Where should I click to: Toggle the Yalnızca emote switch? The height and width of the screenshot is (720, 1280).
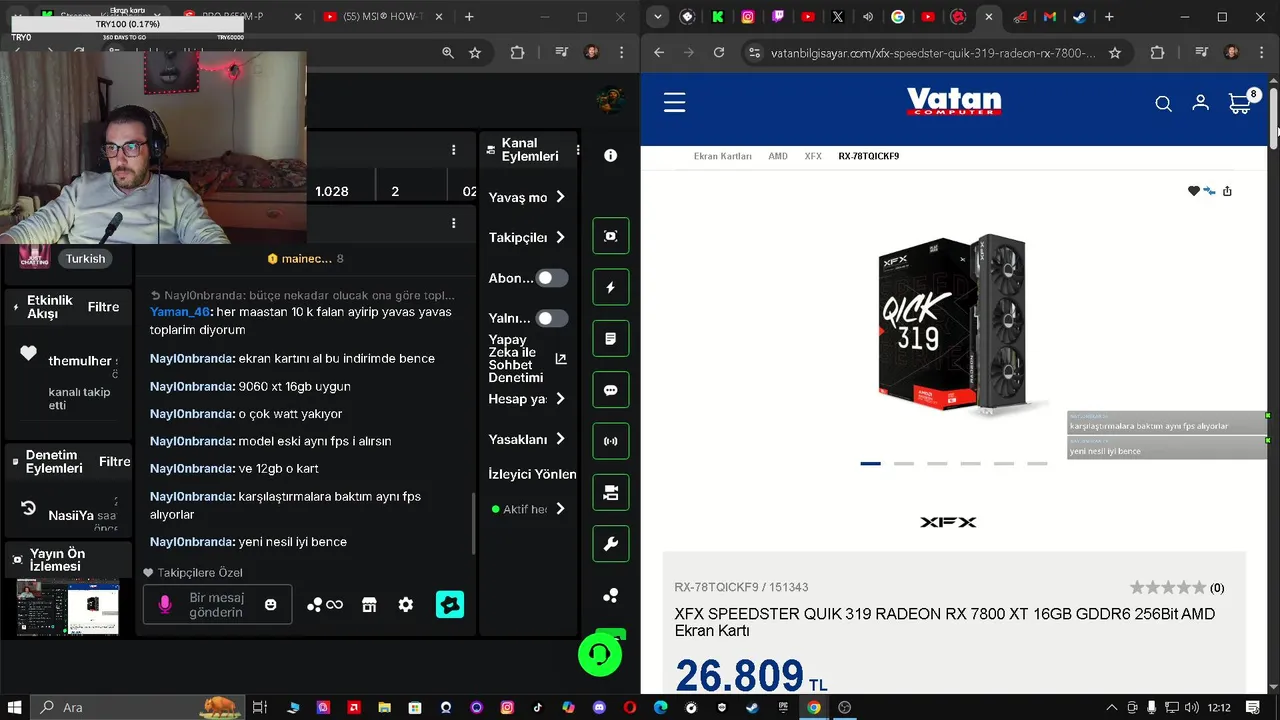click(x=551, y=318)
